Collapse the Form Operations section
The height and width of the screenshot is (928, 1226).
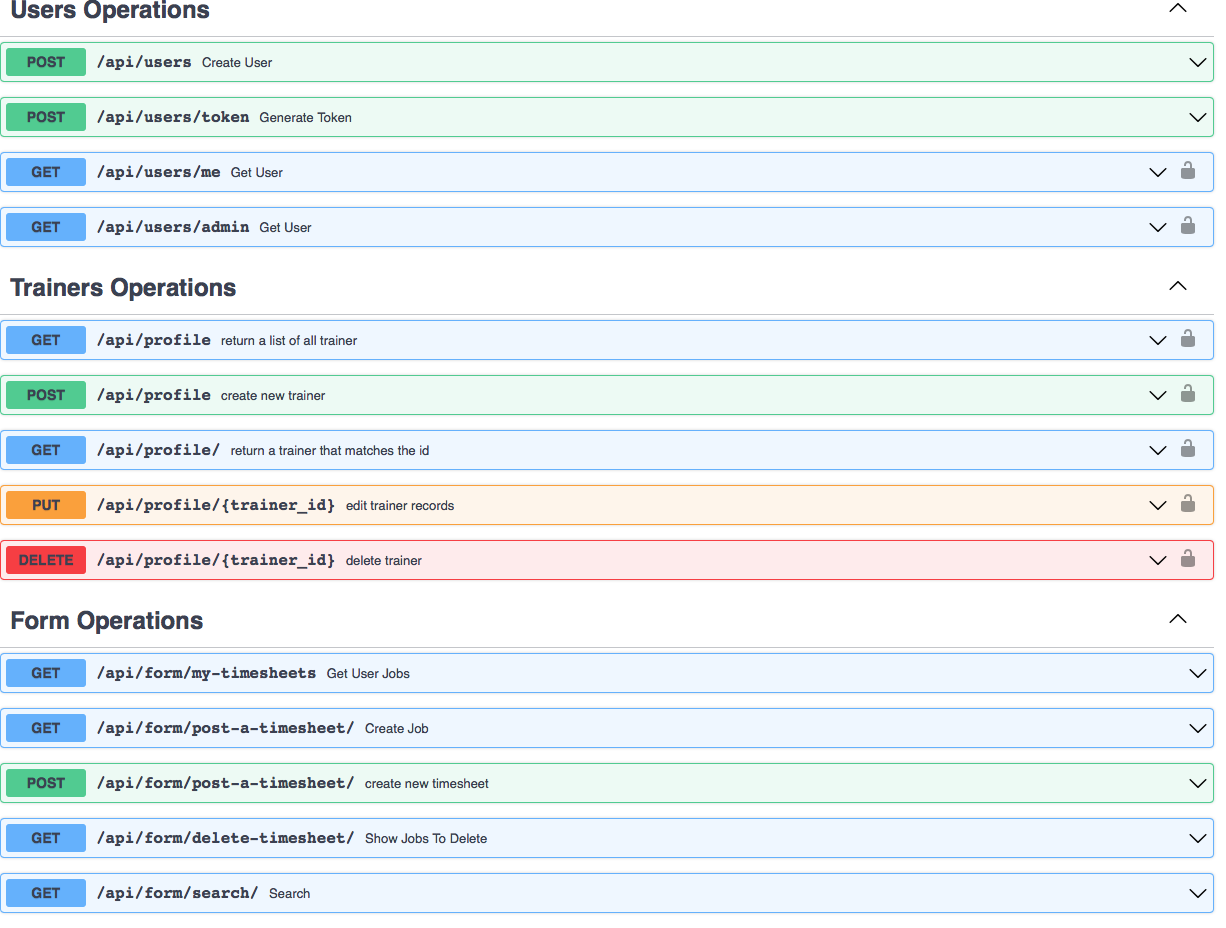[1177, 618]
